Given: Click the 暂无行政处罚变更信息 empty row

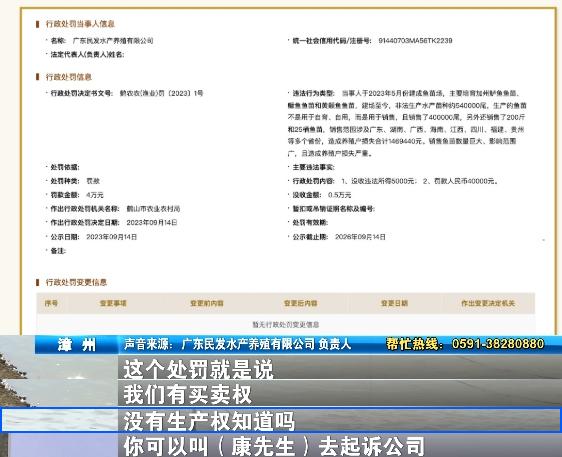Looking at the screenshot, I should [286, 324].
